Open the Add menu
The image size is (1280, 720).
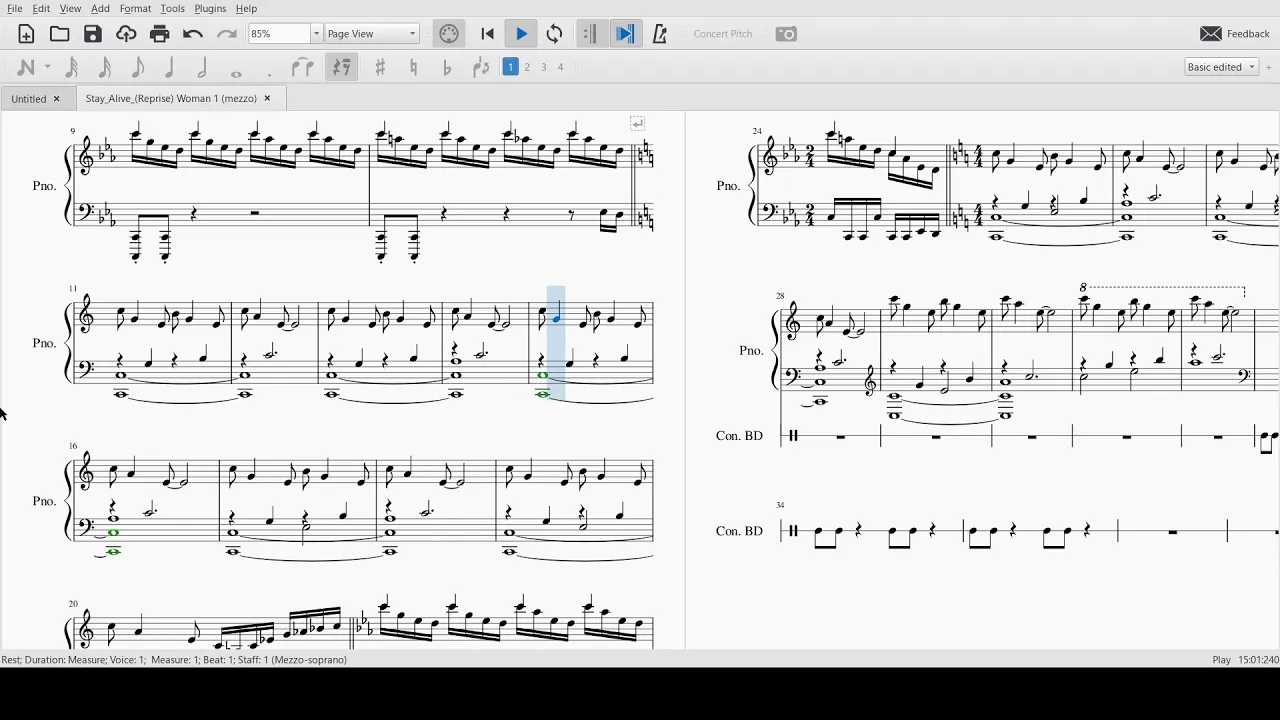click(x=100, y=8)
